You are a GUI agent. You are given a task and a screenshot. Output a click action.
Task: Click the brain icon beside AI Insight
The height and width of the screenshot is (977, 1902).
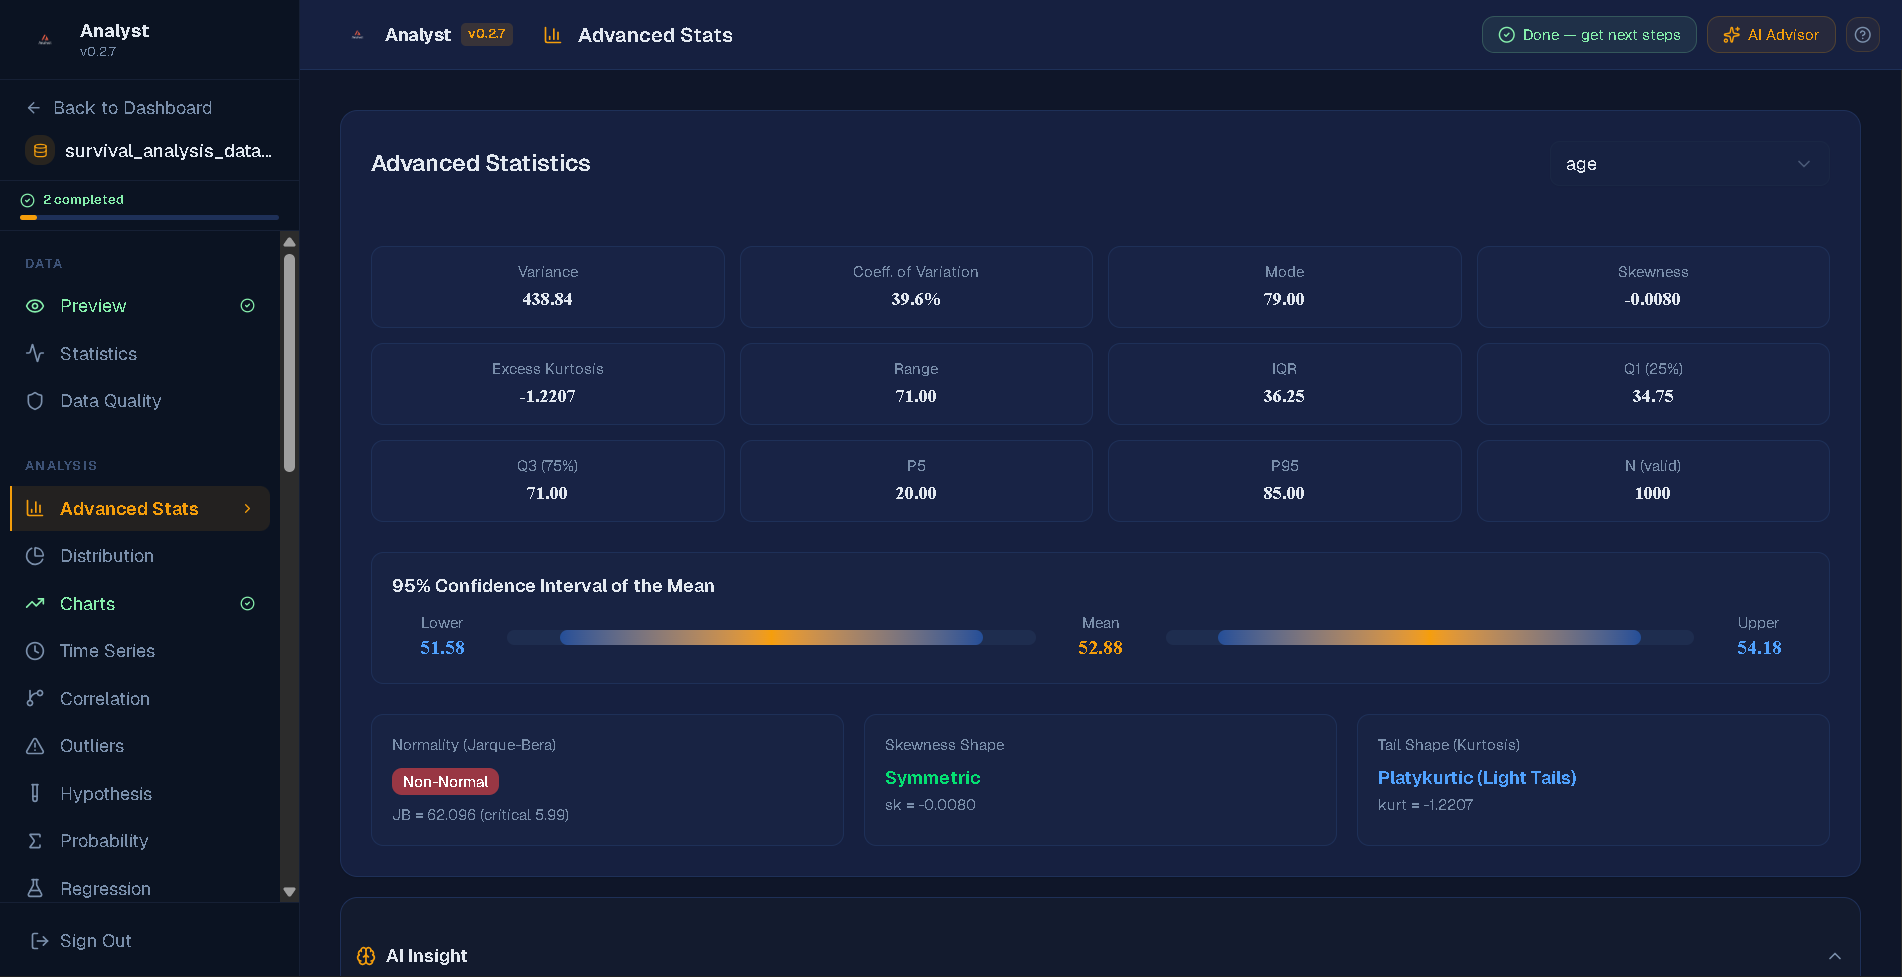pyautogui.click(x=366, y=956)
